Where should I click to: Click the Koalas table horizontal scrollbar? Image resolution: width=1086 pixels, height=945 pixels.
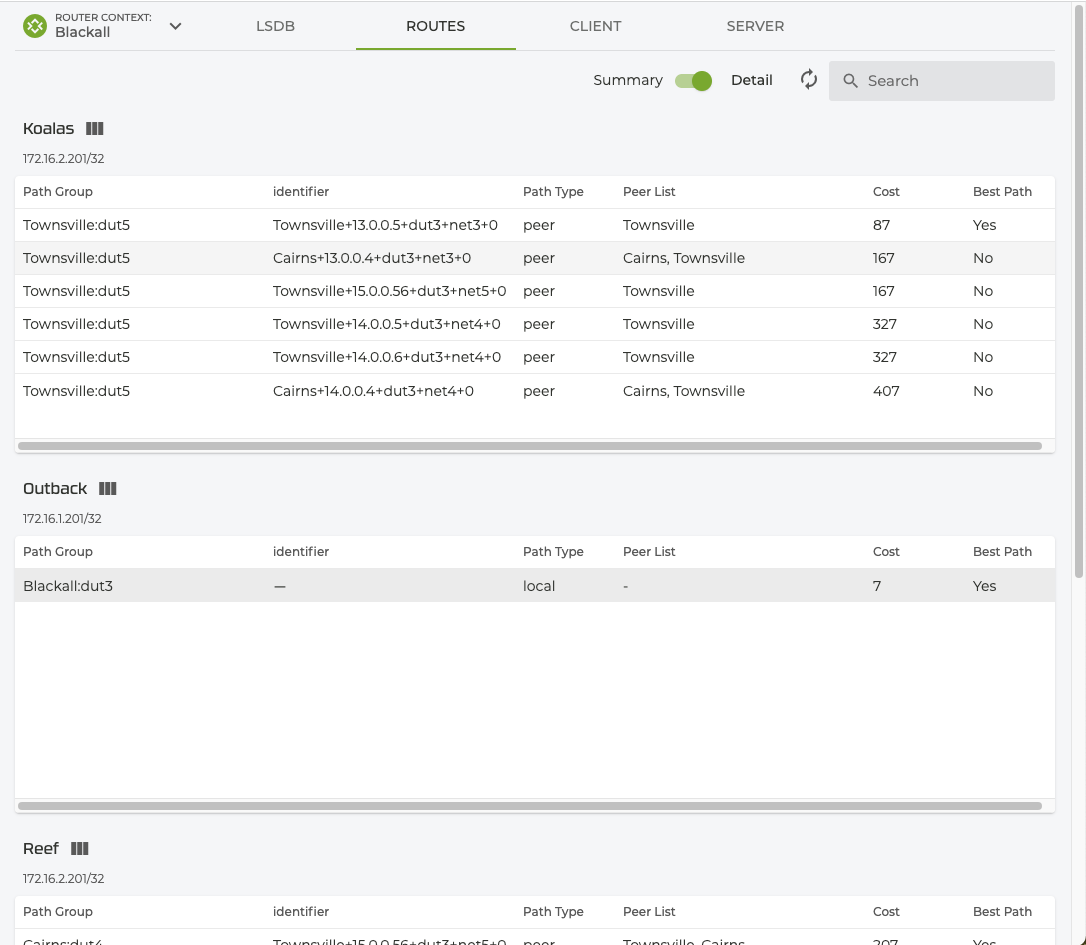pyautogui.click(x=530, y=446)
